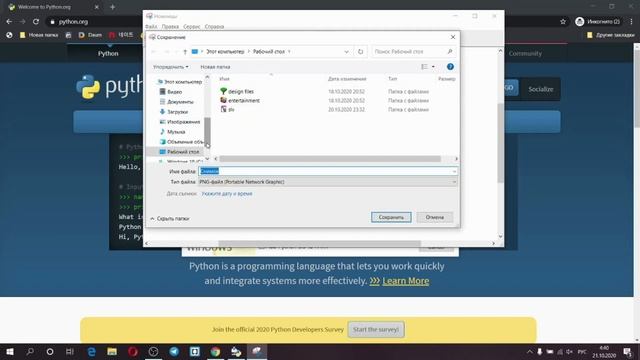Open the Daum bookmark
Viewport: 640px width, 360px height.
90,35
